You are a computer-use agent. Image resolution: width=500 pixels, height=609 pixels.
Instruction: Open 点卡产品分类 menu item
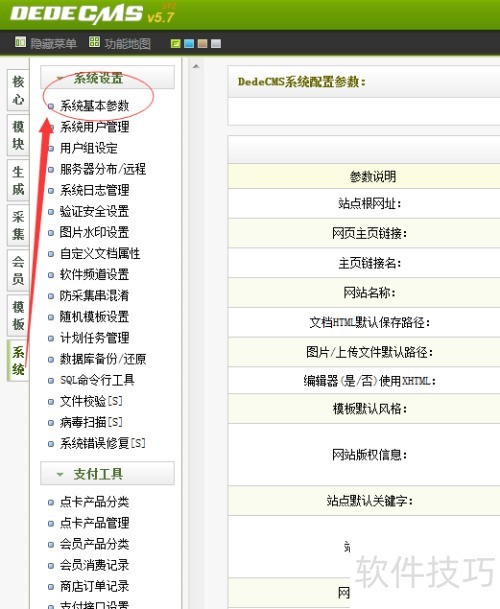click(x=94, y=502)
